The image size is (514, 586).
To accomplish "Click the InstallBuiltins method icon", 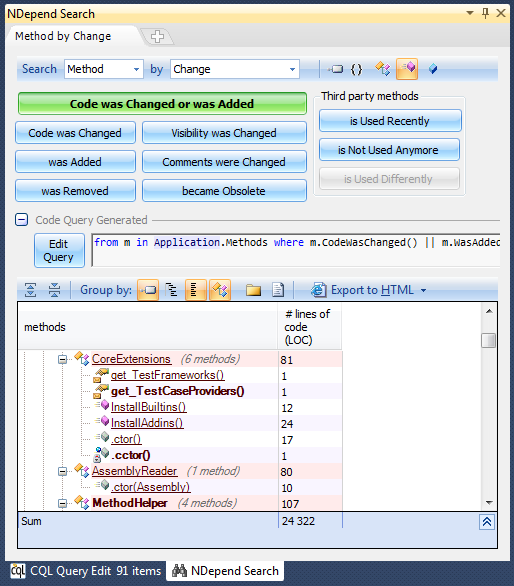I will [102, 406].
